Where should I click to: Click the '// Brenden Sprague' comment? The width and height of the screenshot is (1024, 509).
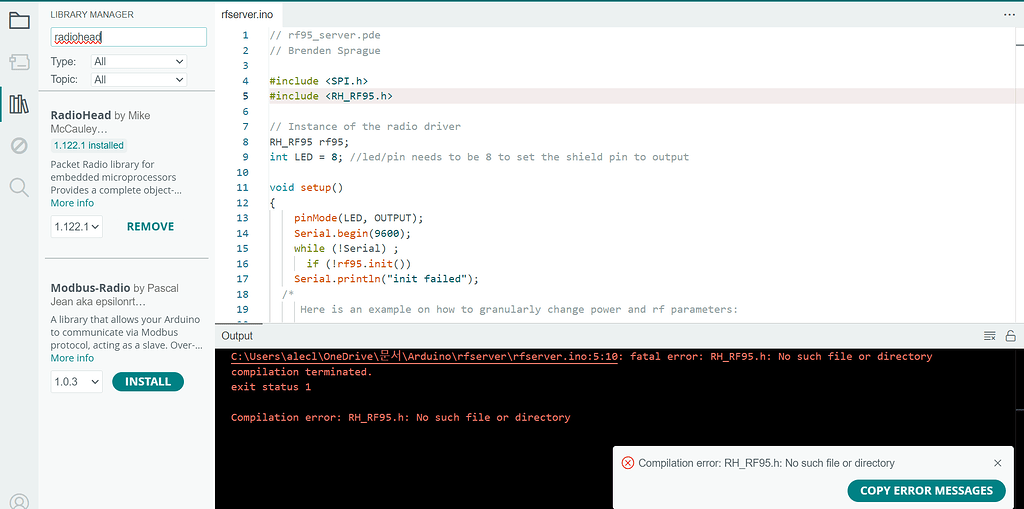coord(325,50)
